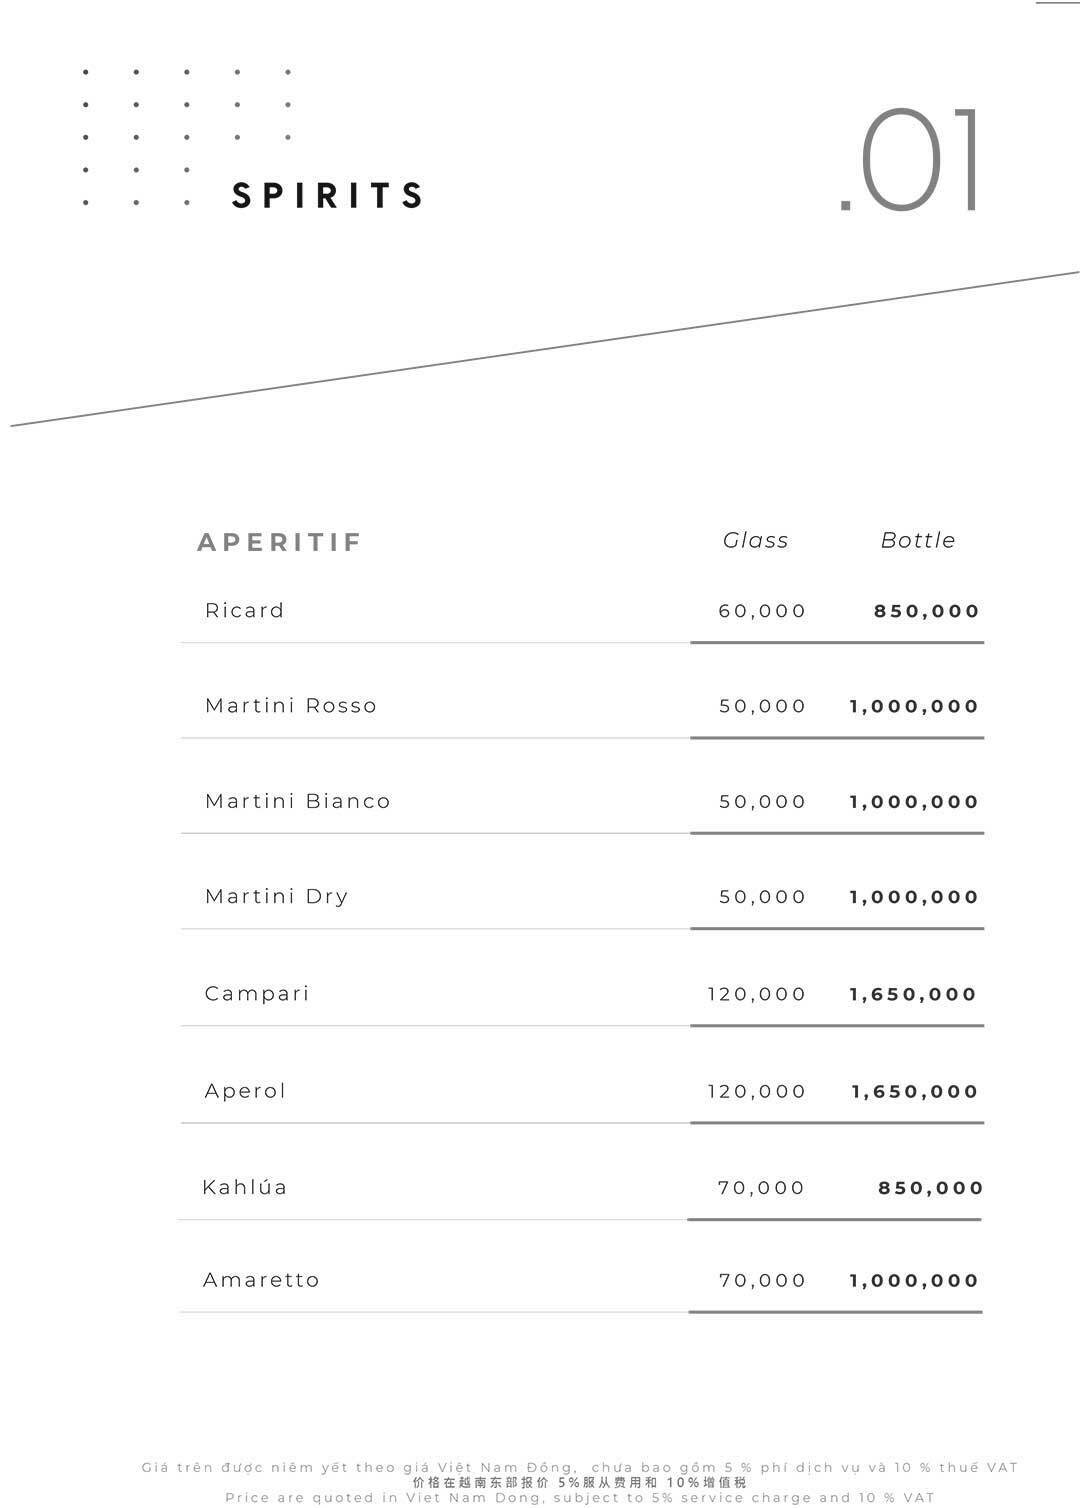
Task: Click Campari glass price 120,000
Action: (756, 994)
